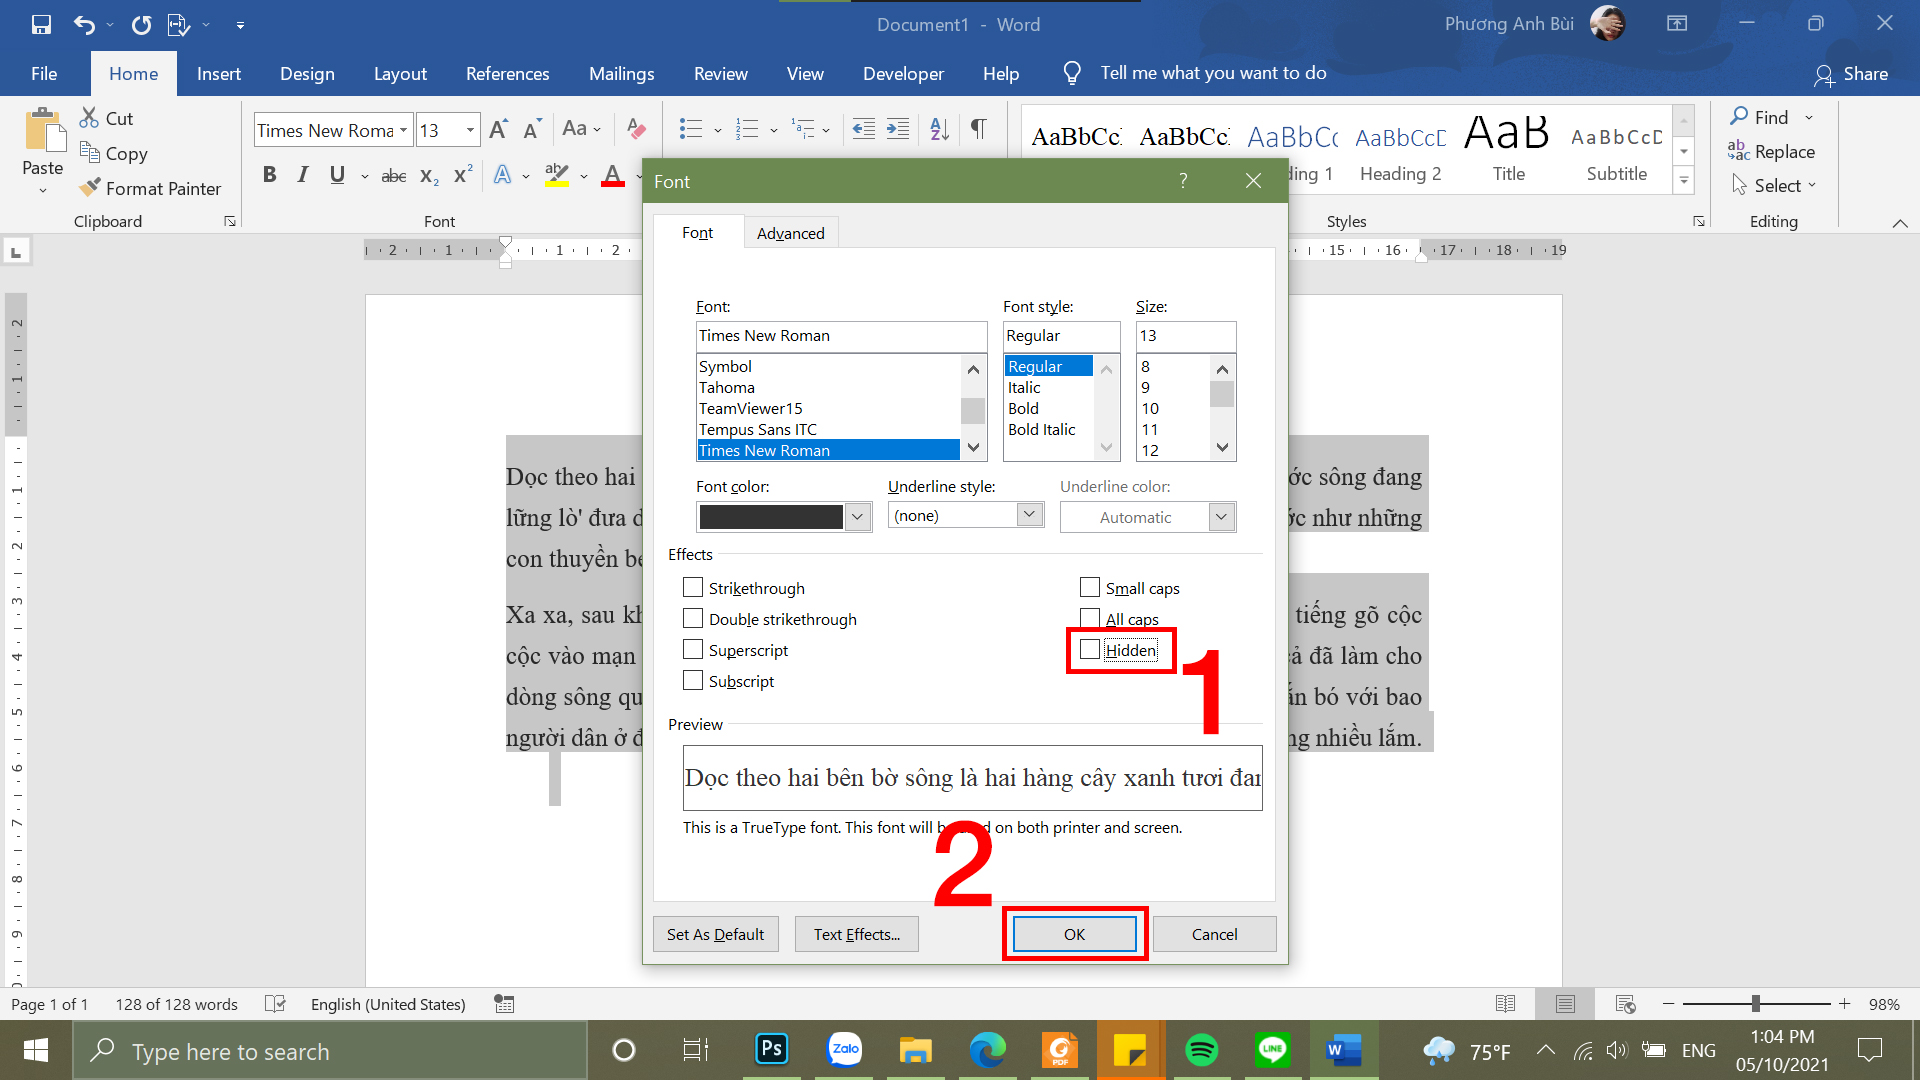Enable the Superscript effects checkbox
The image size is (1920, 1080).
(691, 649)
